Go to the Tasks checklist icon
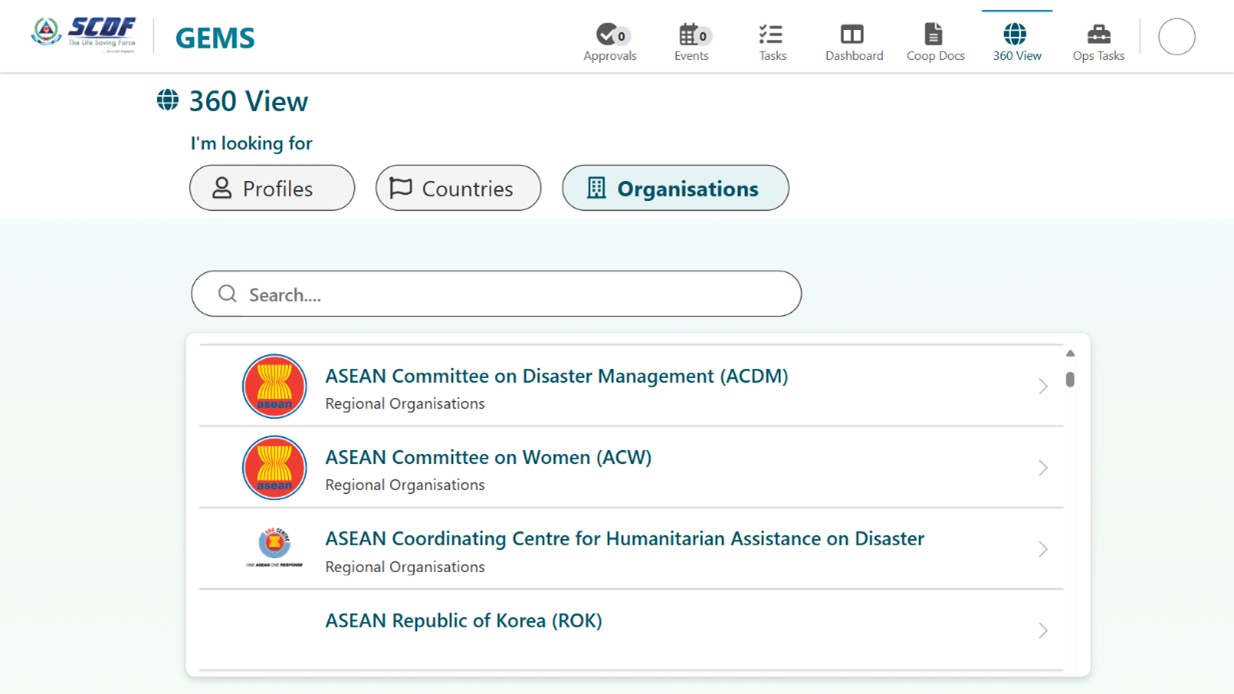This screenshot has height=694, width=1234. 771,34
